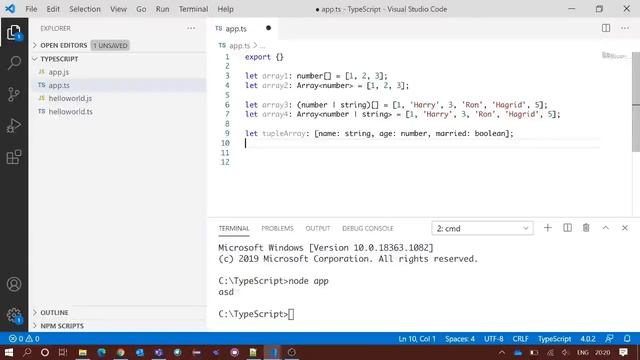Open the Edit menu
Image resolution: width=640 pixels, height=360 pixels.
point(53,9)
